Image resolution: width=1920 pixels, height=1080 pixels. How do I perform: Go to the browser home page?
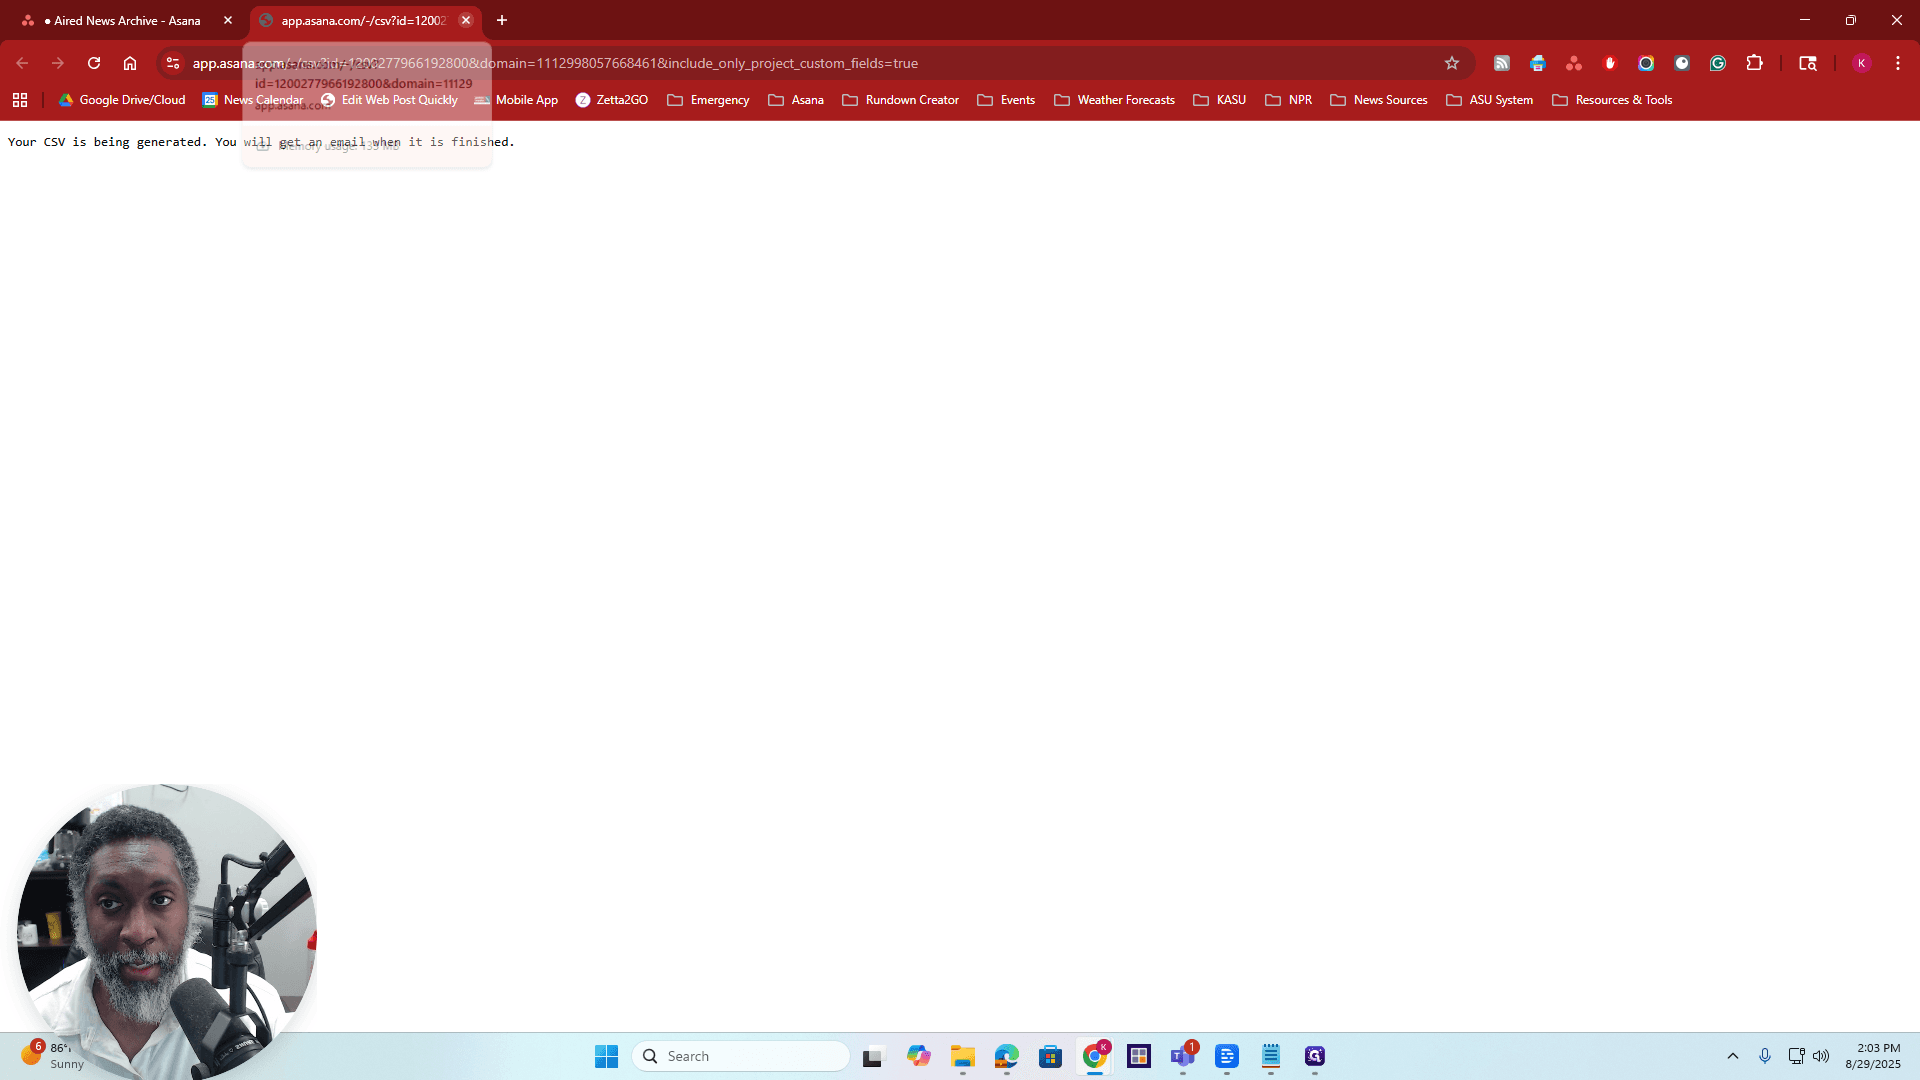[x=130, y=63]
